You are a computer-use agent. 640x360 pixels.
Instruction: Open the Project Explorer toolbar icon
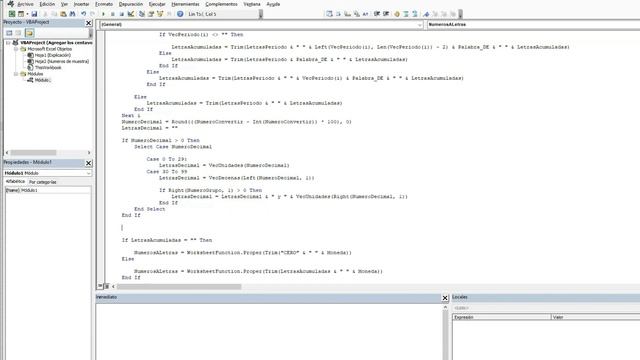pos(142,14)
